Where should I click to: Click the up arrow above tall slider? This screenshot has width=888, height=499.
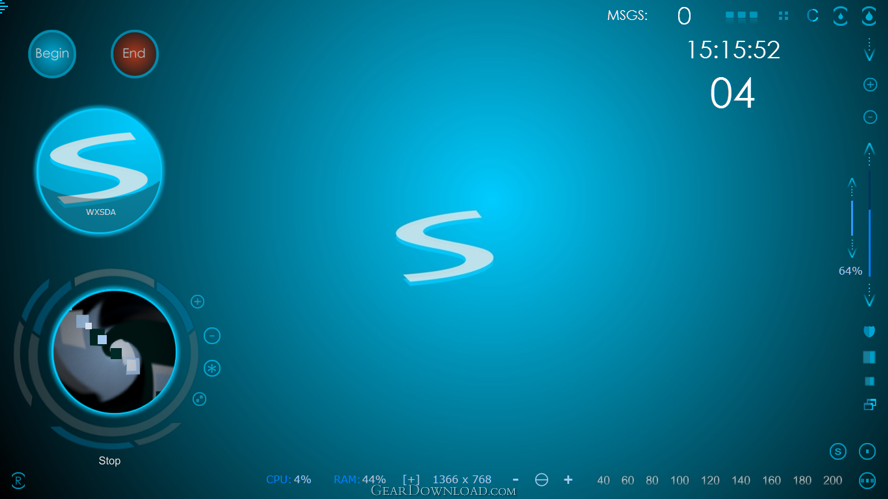[x=869, y=154]
